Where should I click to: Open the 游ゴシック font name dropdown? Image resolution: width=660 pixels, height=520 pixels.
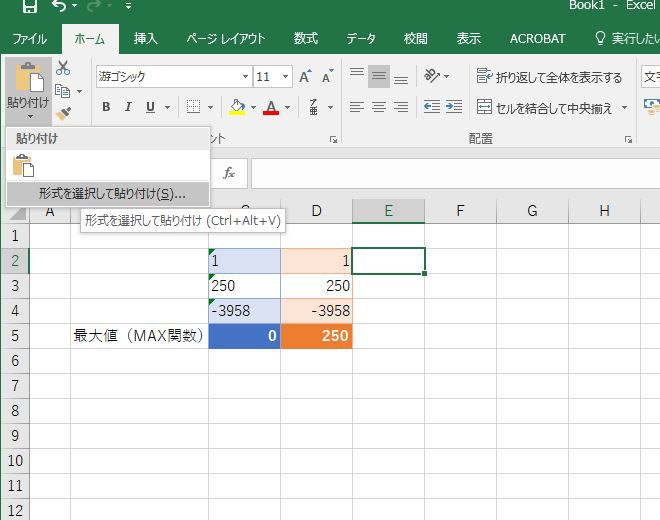pyautogui.click(x=245, y=77)
